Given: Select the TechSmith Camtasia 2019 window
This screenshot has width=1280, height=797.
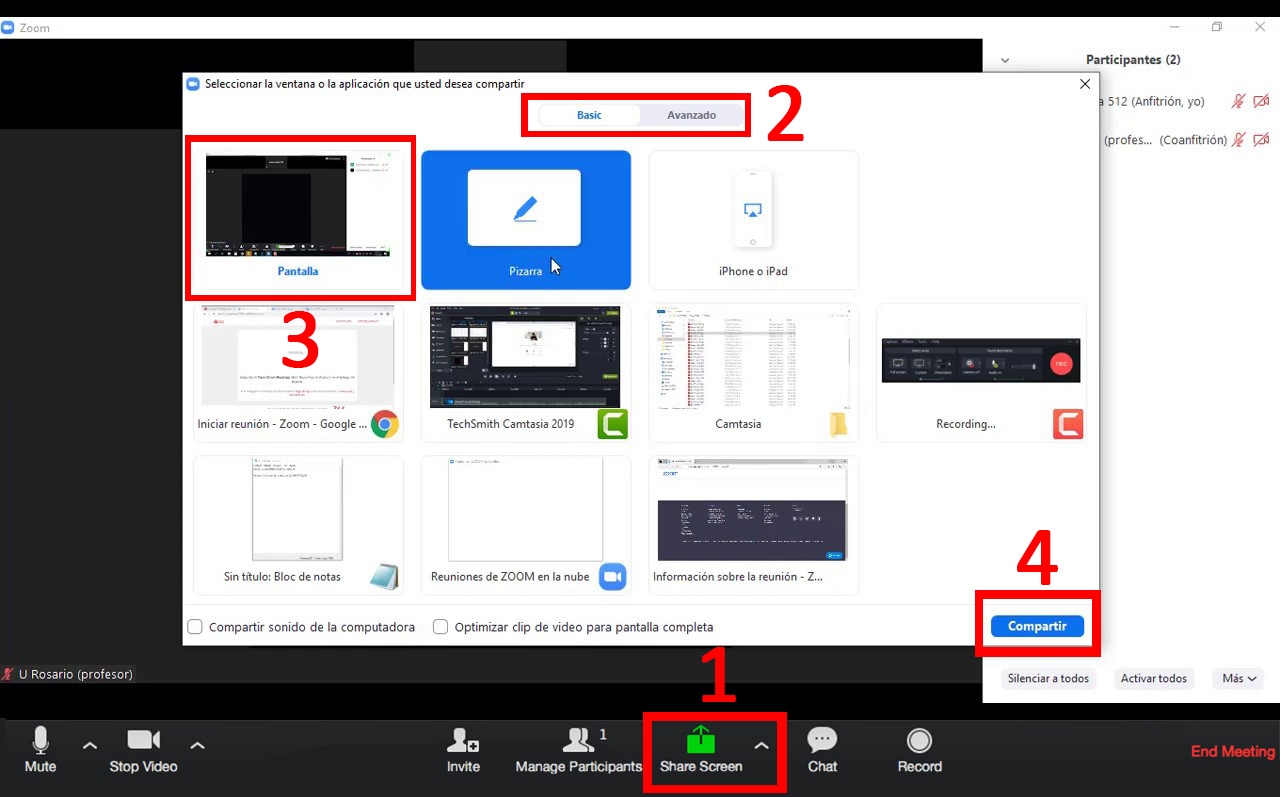Looking at the screenshot, I should tap(526, 373).
